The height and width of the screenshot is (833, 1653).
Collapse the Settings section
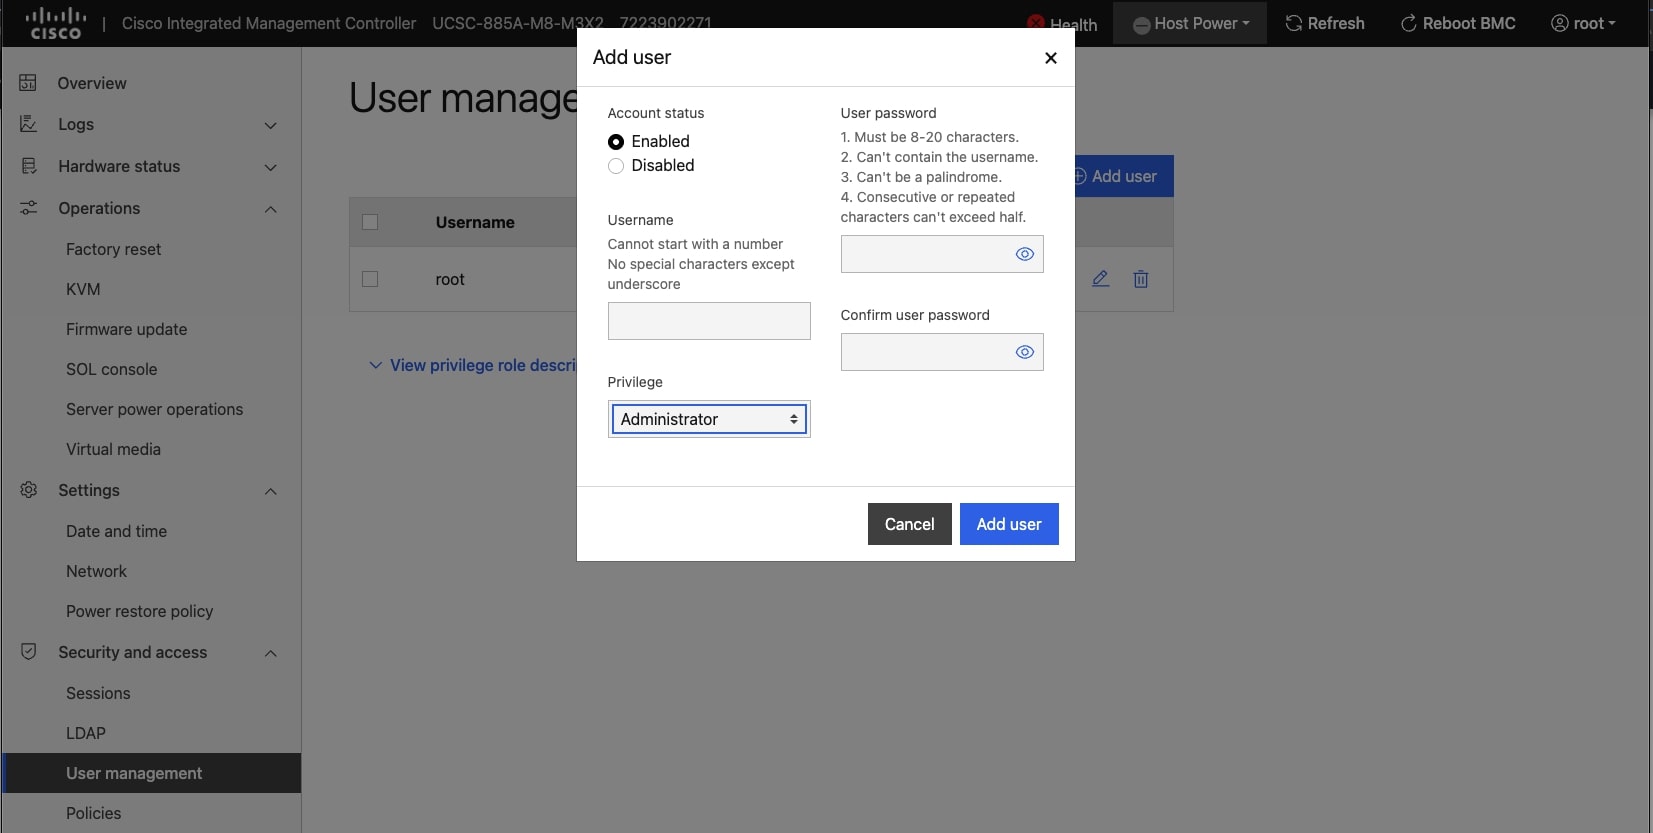[x=270, y=491]
